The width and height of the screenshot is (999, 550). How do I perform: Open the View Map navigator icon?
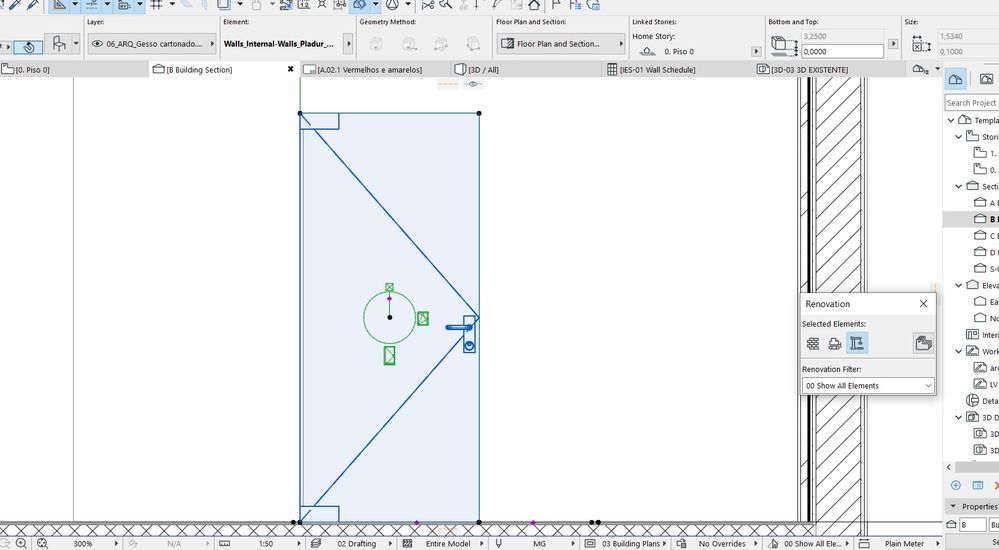click(x=986, y=79)
